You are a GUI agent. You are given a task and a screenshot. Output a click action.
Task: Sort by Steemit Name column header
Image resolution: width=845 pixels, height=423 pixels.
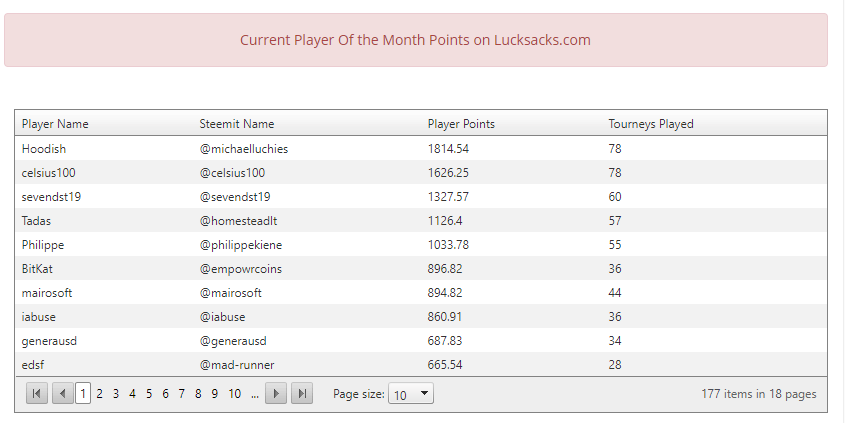(237, 124)
